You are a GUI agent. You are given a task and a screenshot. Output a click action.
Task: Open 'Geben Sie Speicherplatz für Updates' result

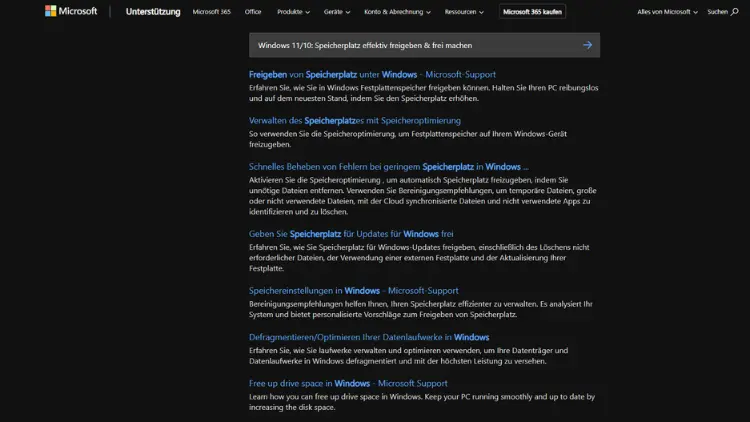click(x=351, y=233)
